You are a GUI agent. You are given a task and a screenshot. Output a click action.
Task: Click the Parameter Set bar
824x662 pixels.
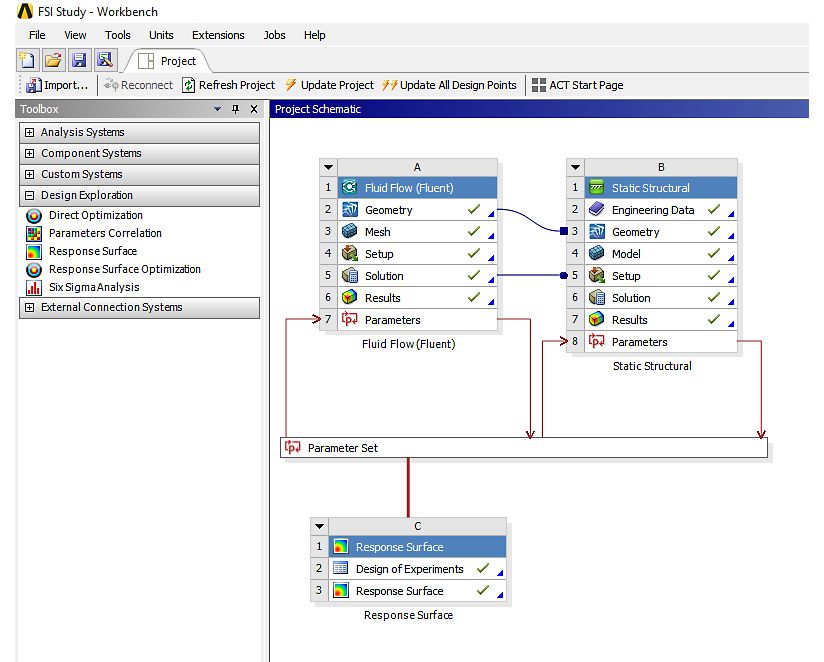(524, 448)
